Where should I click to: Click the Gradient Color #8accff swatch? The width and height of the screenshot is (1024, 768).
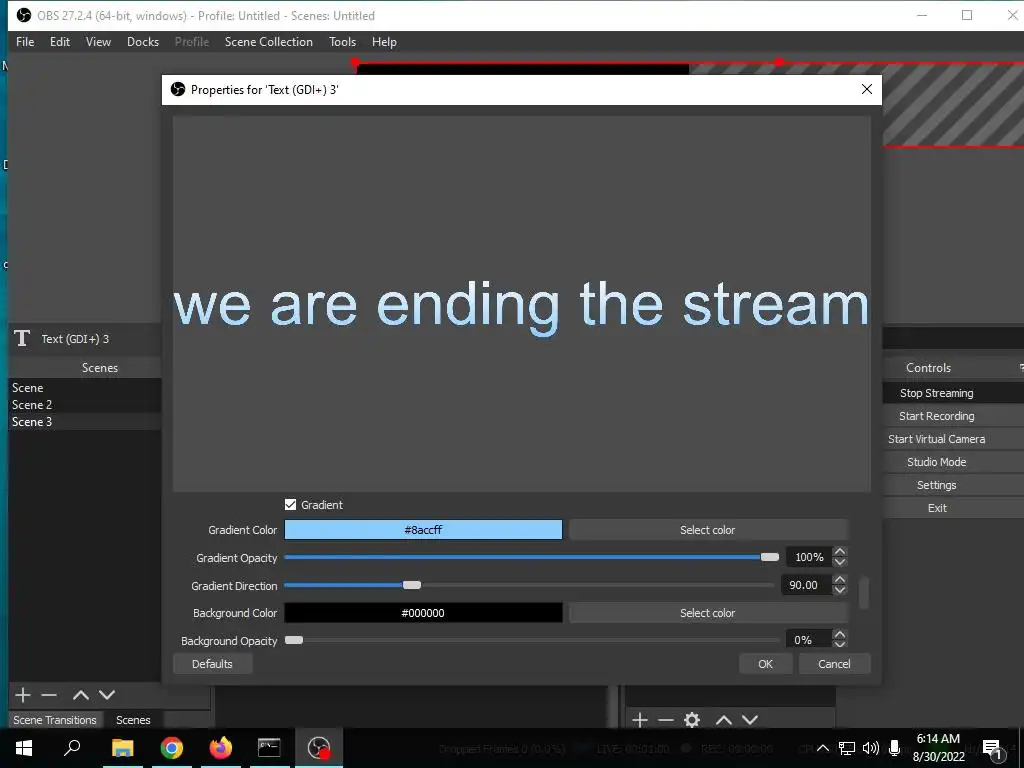click(423, 530)
